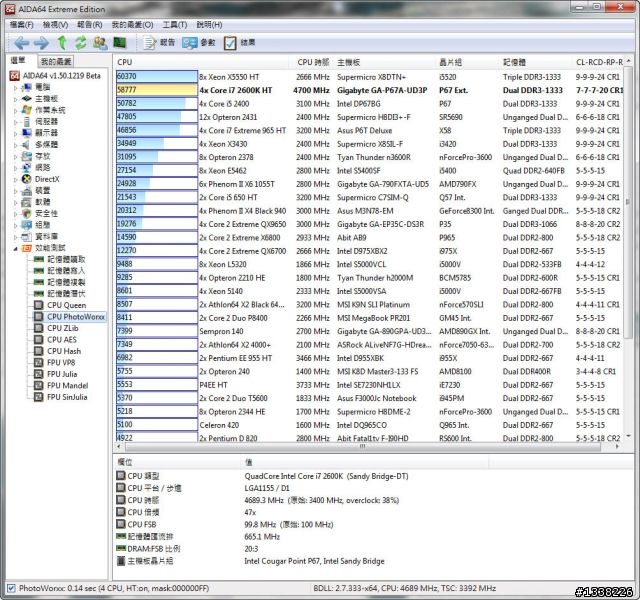Expand the 網路 (Network) tree node

(16, 167)
